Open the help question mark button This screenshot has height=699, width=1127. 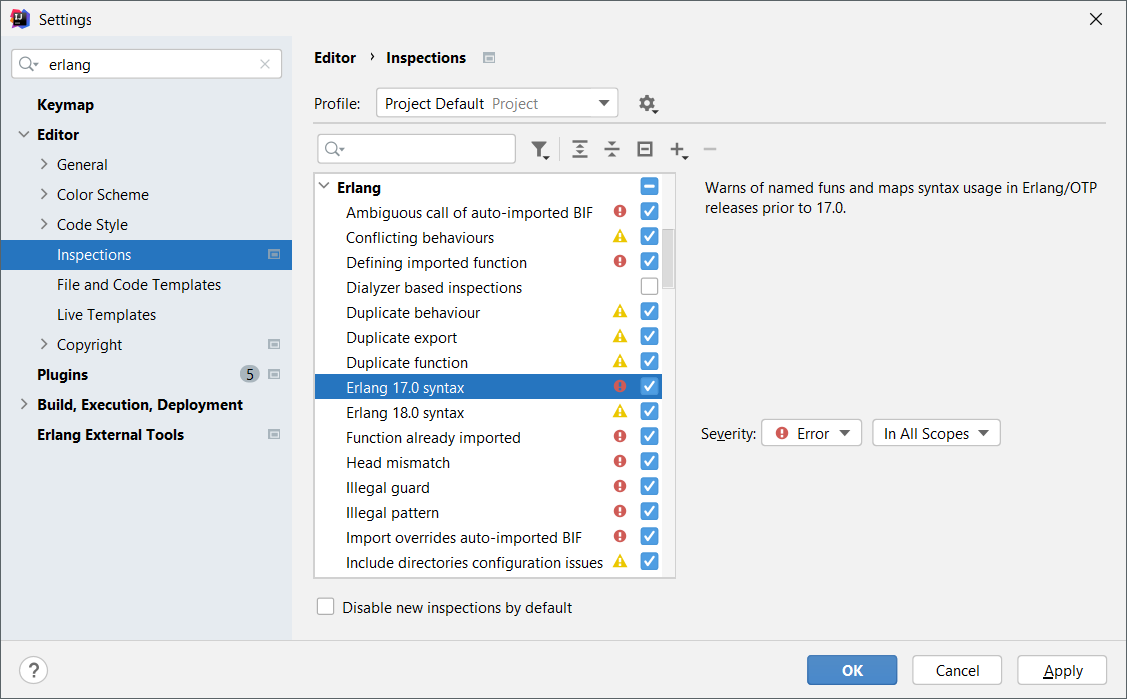pyautogui.click(x=33, y=670)
